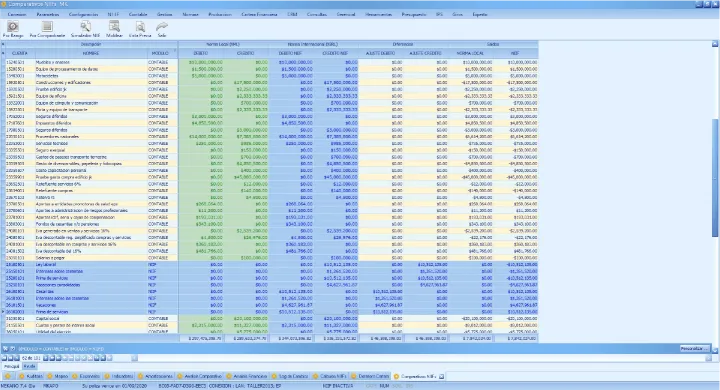720x390 pixels.
Task: Click the vertical scrollbar thumb
Action: (x=715, y=178)
